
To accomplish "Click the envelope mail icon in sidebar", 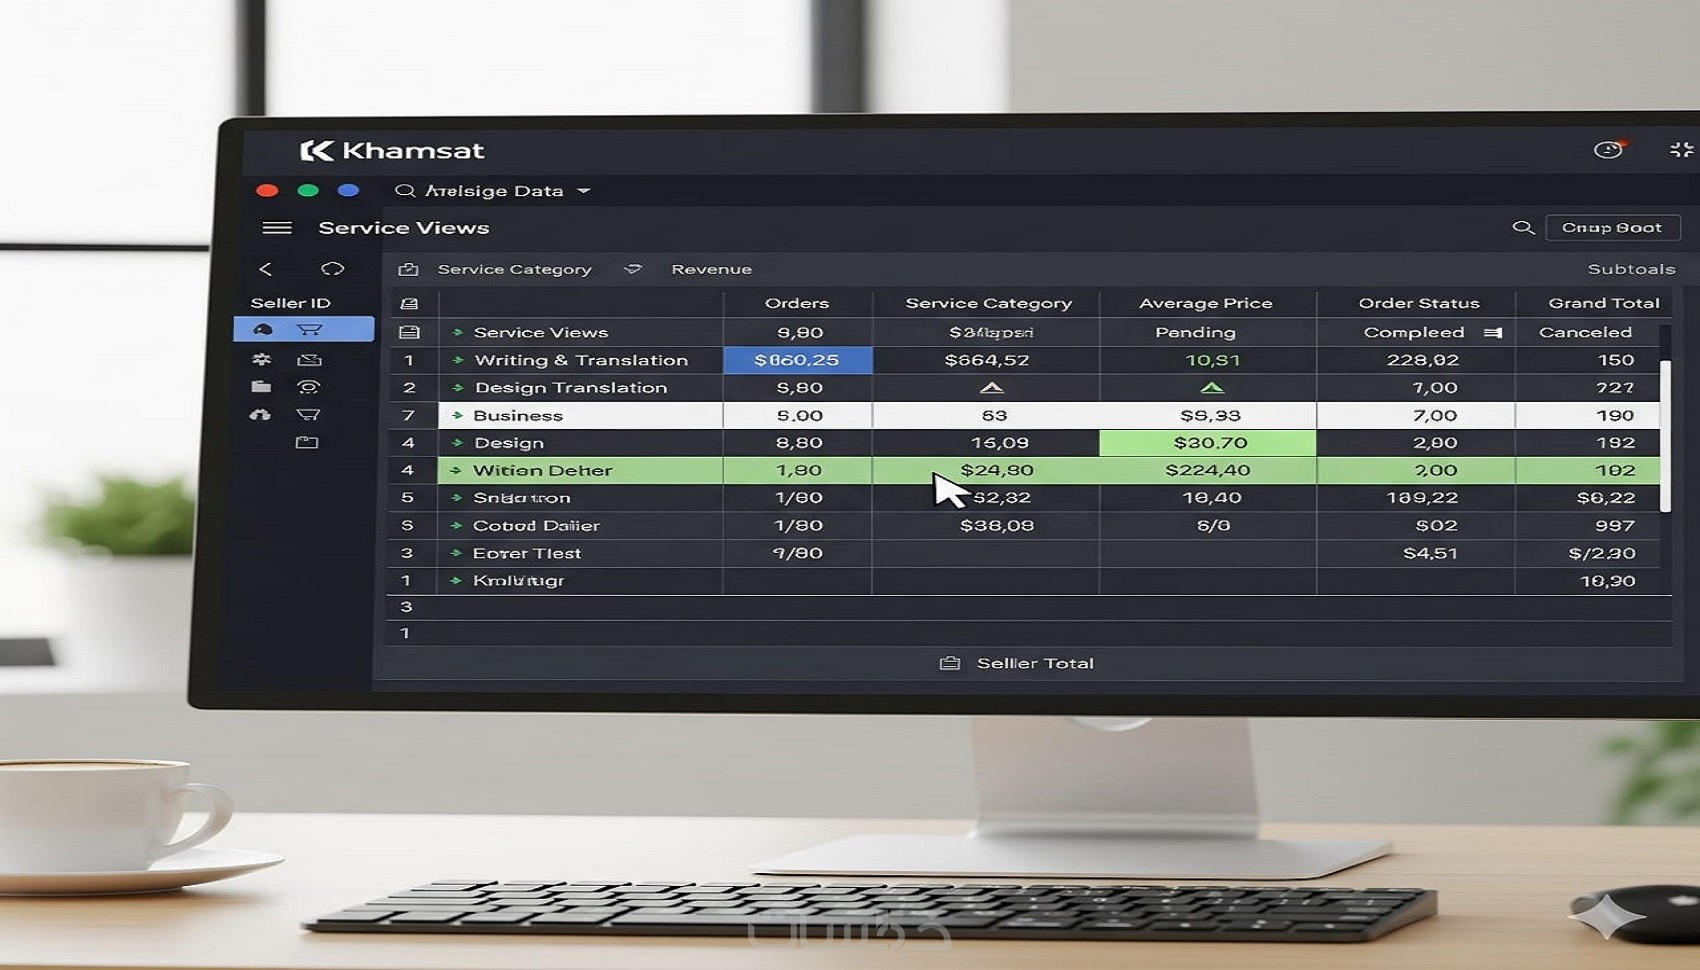I will pyautogui.click(x=309, y=359).
